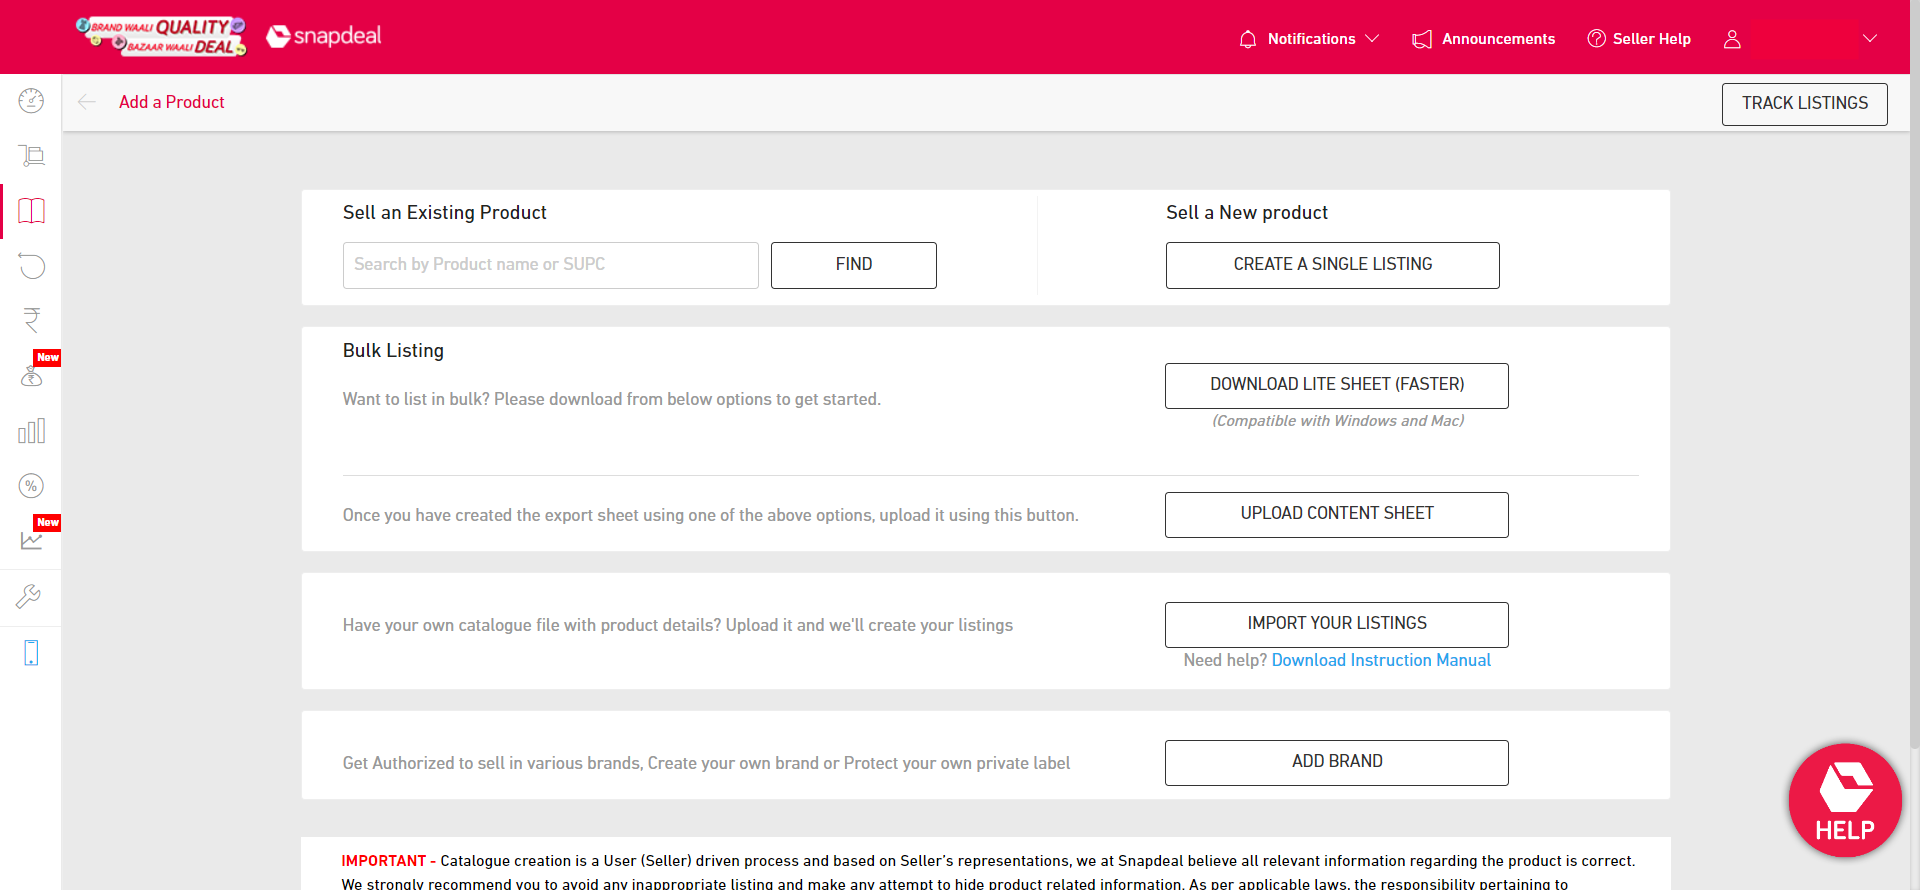Click the FIND button

tap(854, 265)
